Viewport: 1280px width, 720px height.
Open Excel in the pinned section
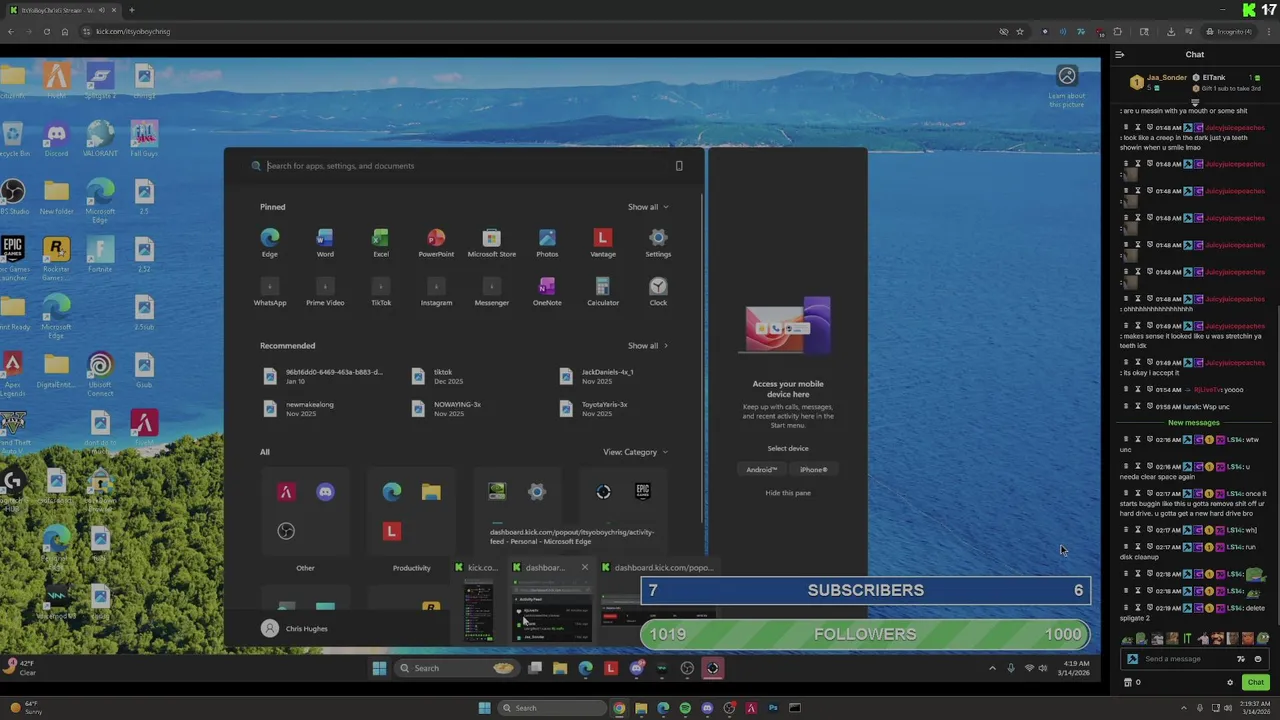click(x=381, y=242)
